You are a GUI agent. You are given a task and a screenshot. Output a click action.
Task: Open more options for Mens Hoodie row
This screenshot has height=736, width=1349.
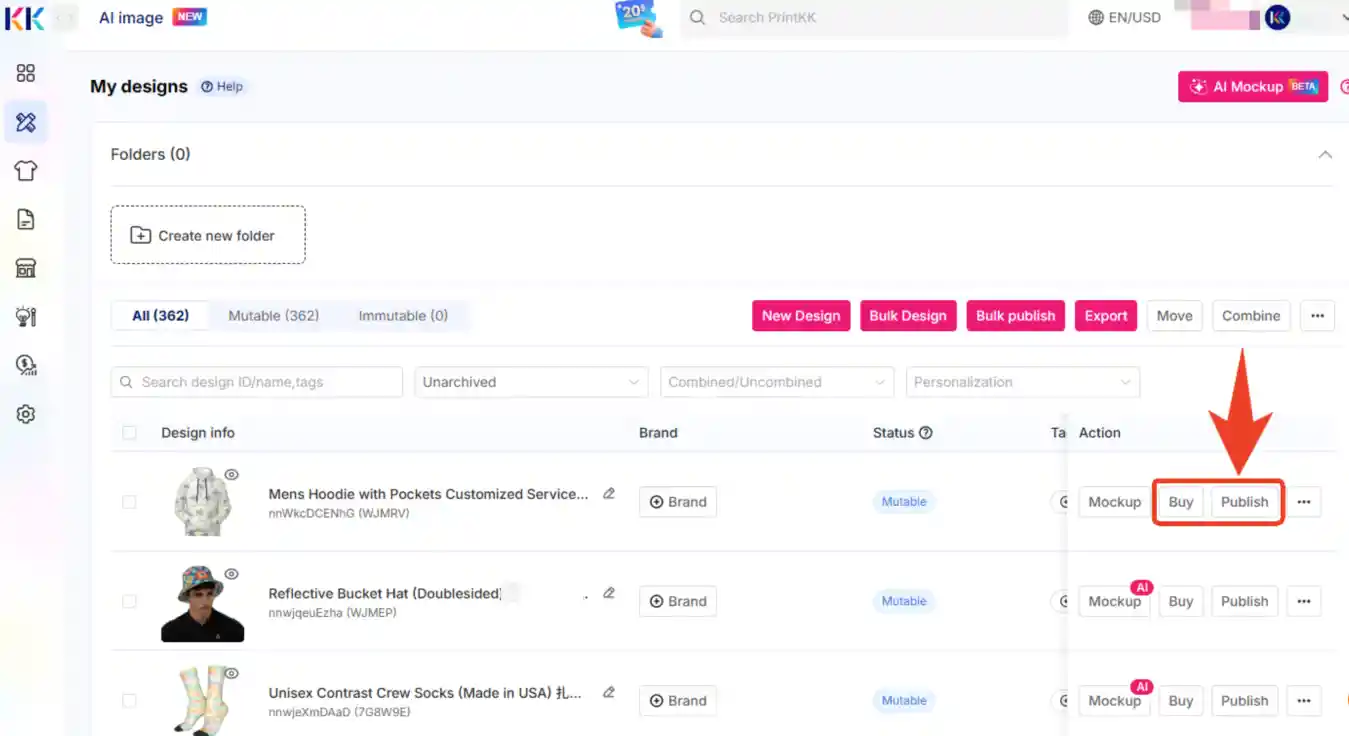(x=1304, y=502)
